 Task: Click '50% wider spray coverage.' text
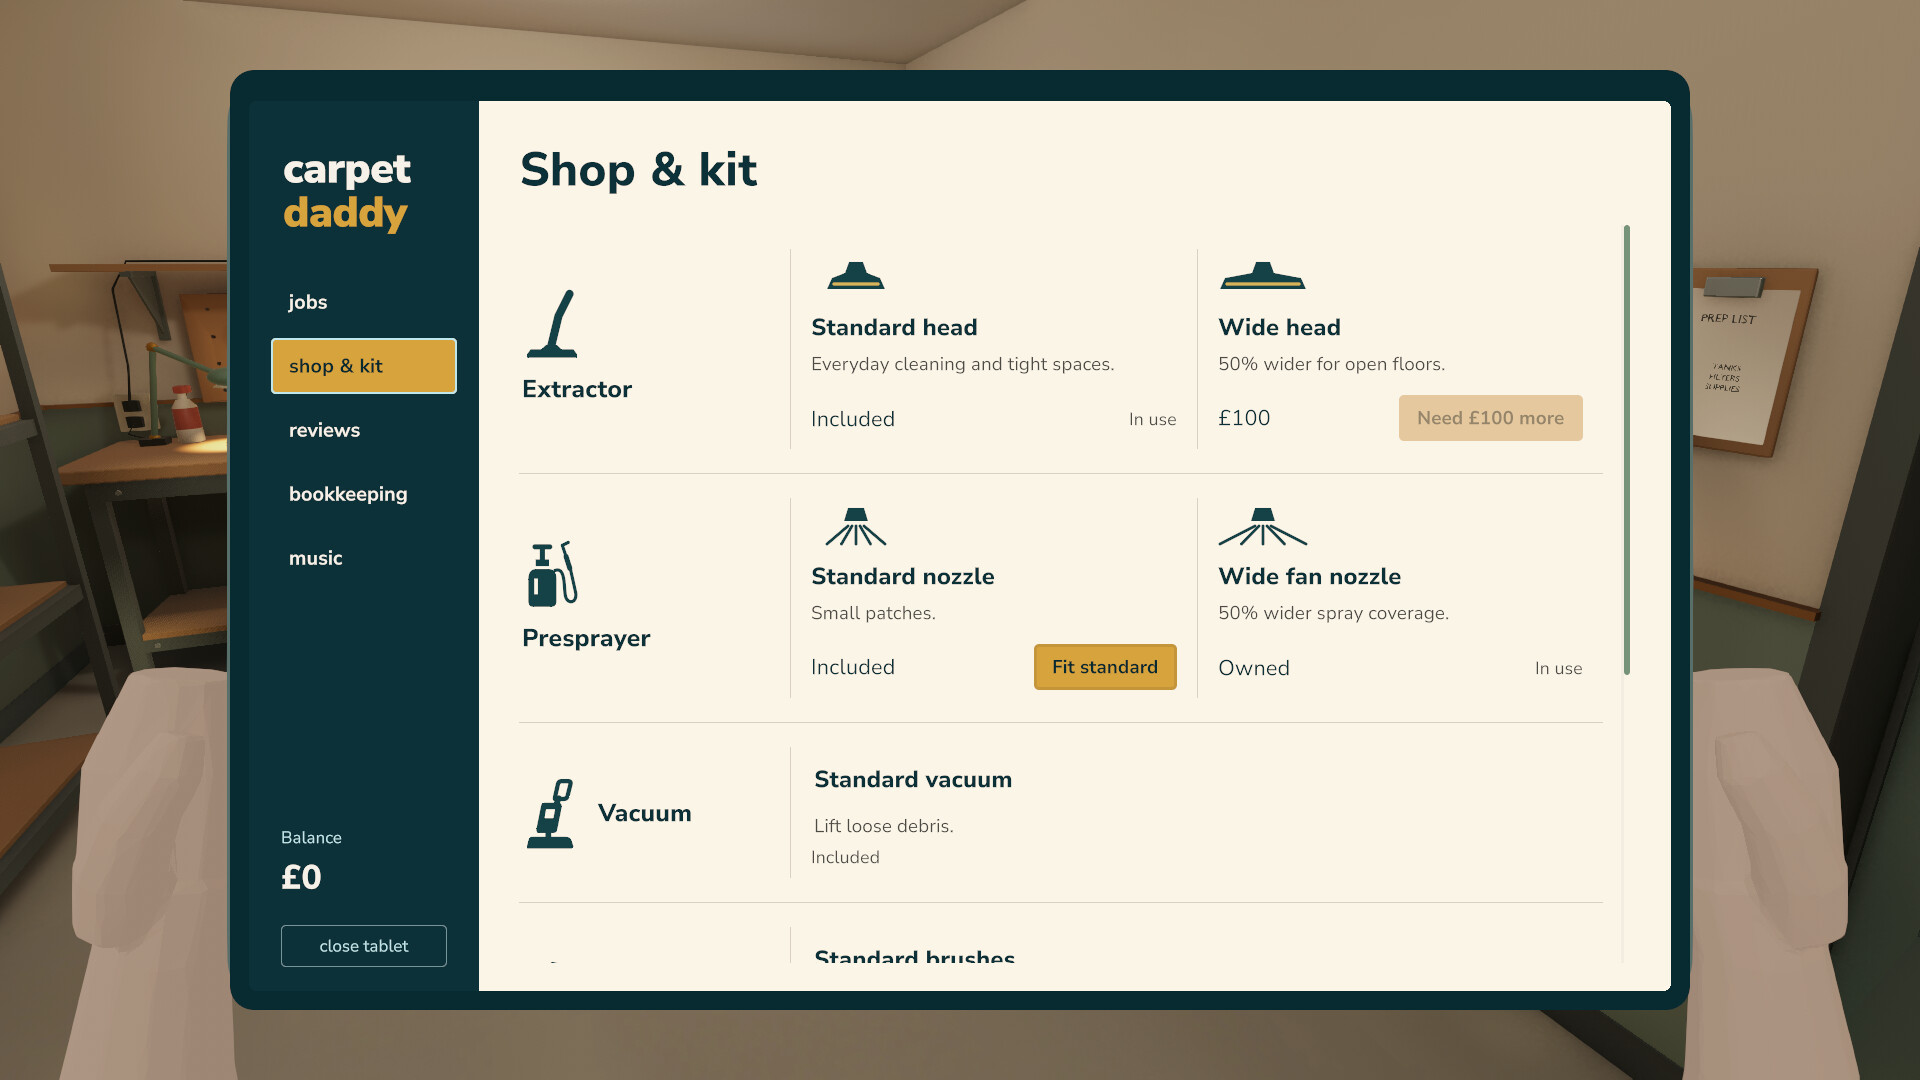click(x=1333, y=613)
